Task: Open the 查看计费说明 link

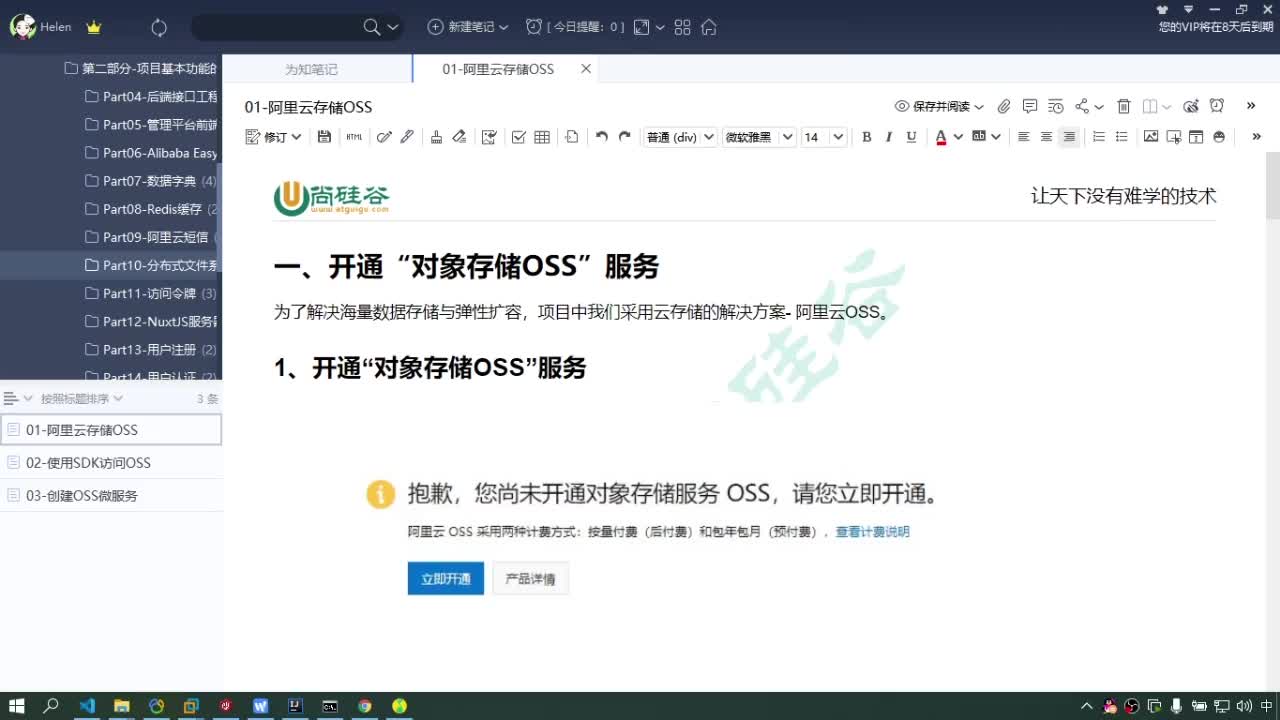Action: [873, 532]
